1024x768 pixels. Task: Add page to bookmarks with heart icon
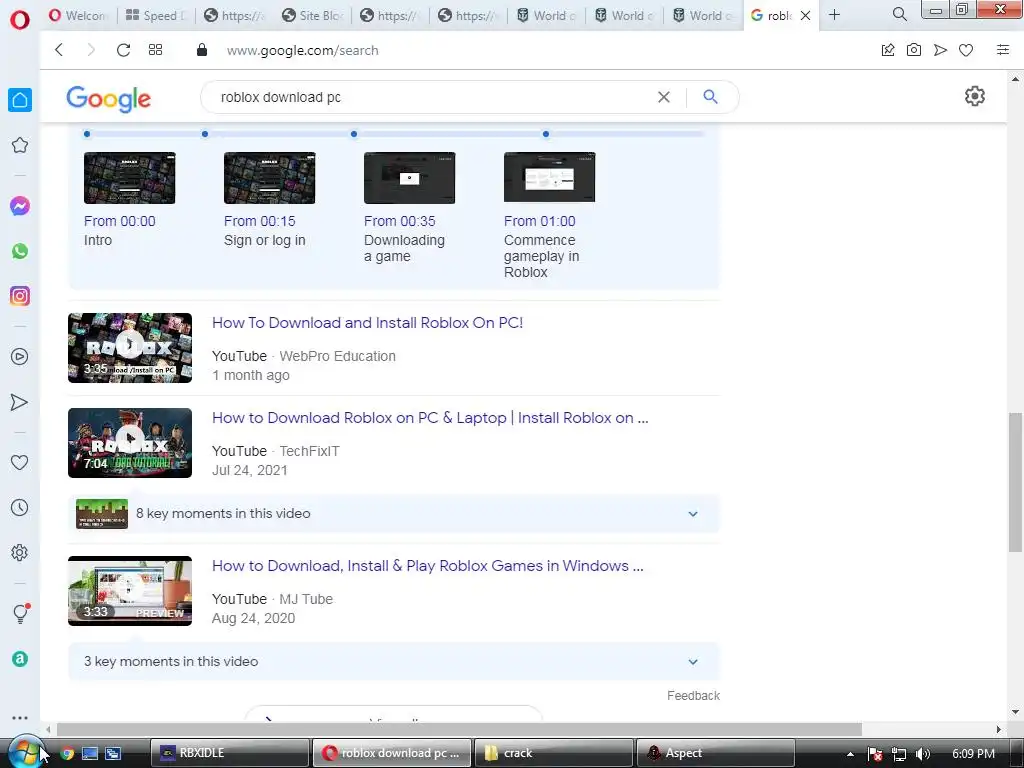point(966,50)
